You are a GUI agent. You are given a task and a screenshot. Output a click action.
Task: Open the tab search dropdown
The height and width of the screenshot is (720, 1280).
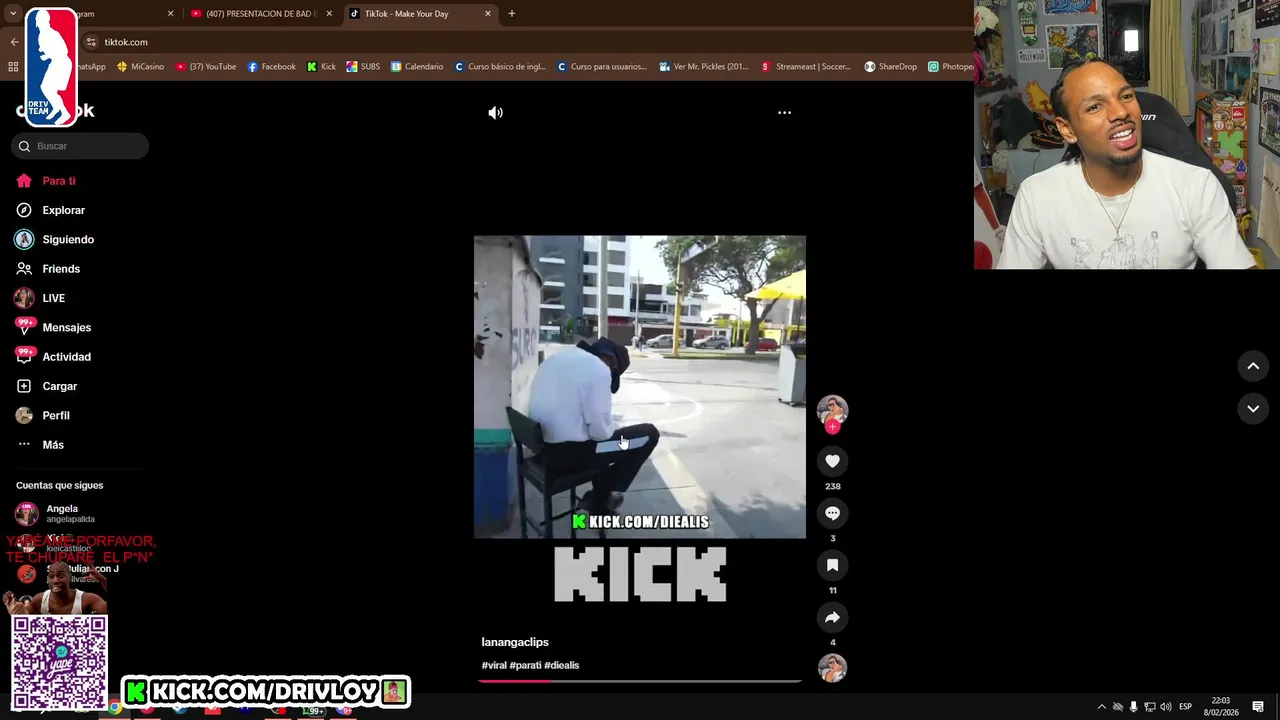[x=13, y=14]
